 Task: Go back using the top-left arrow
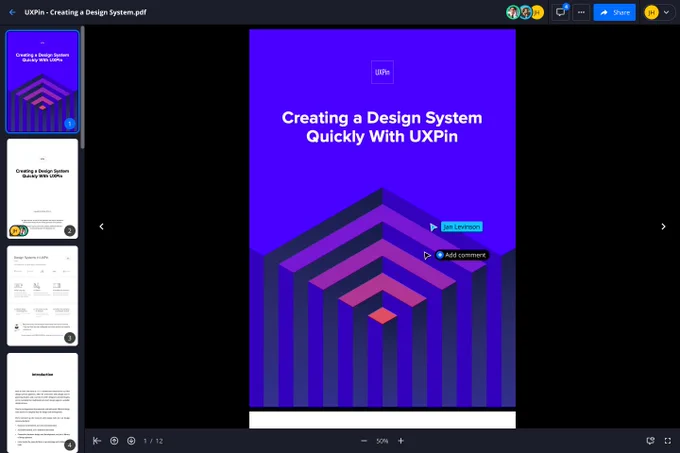[12, 12]
